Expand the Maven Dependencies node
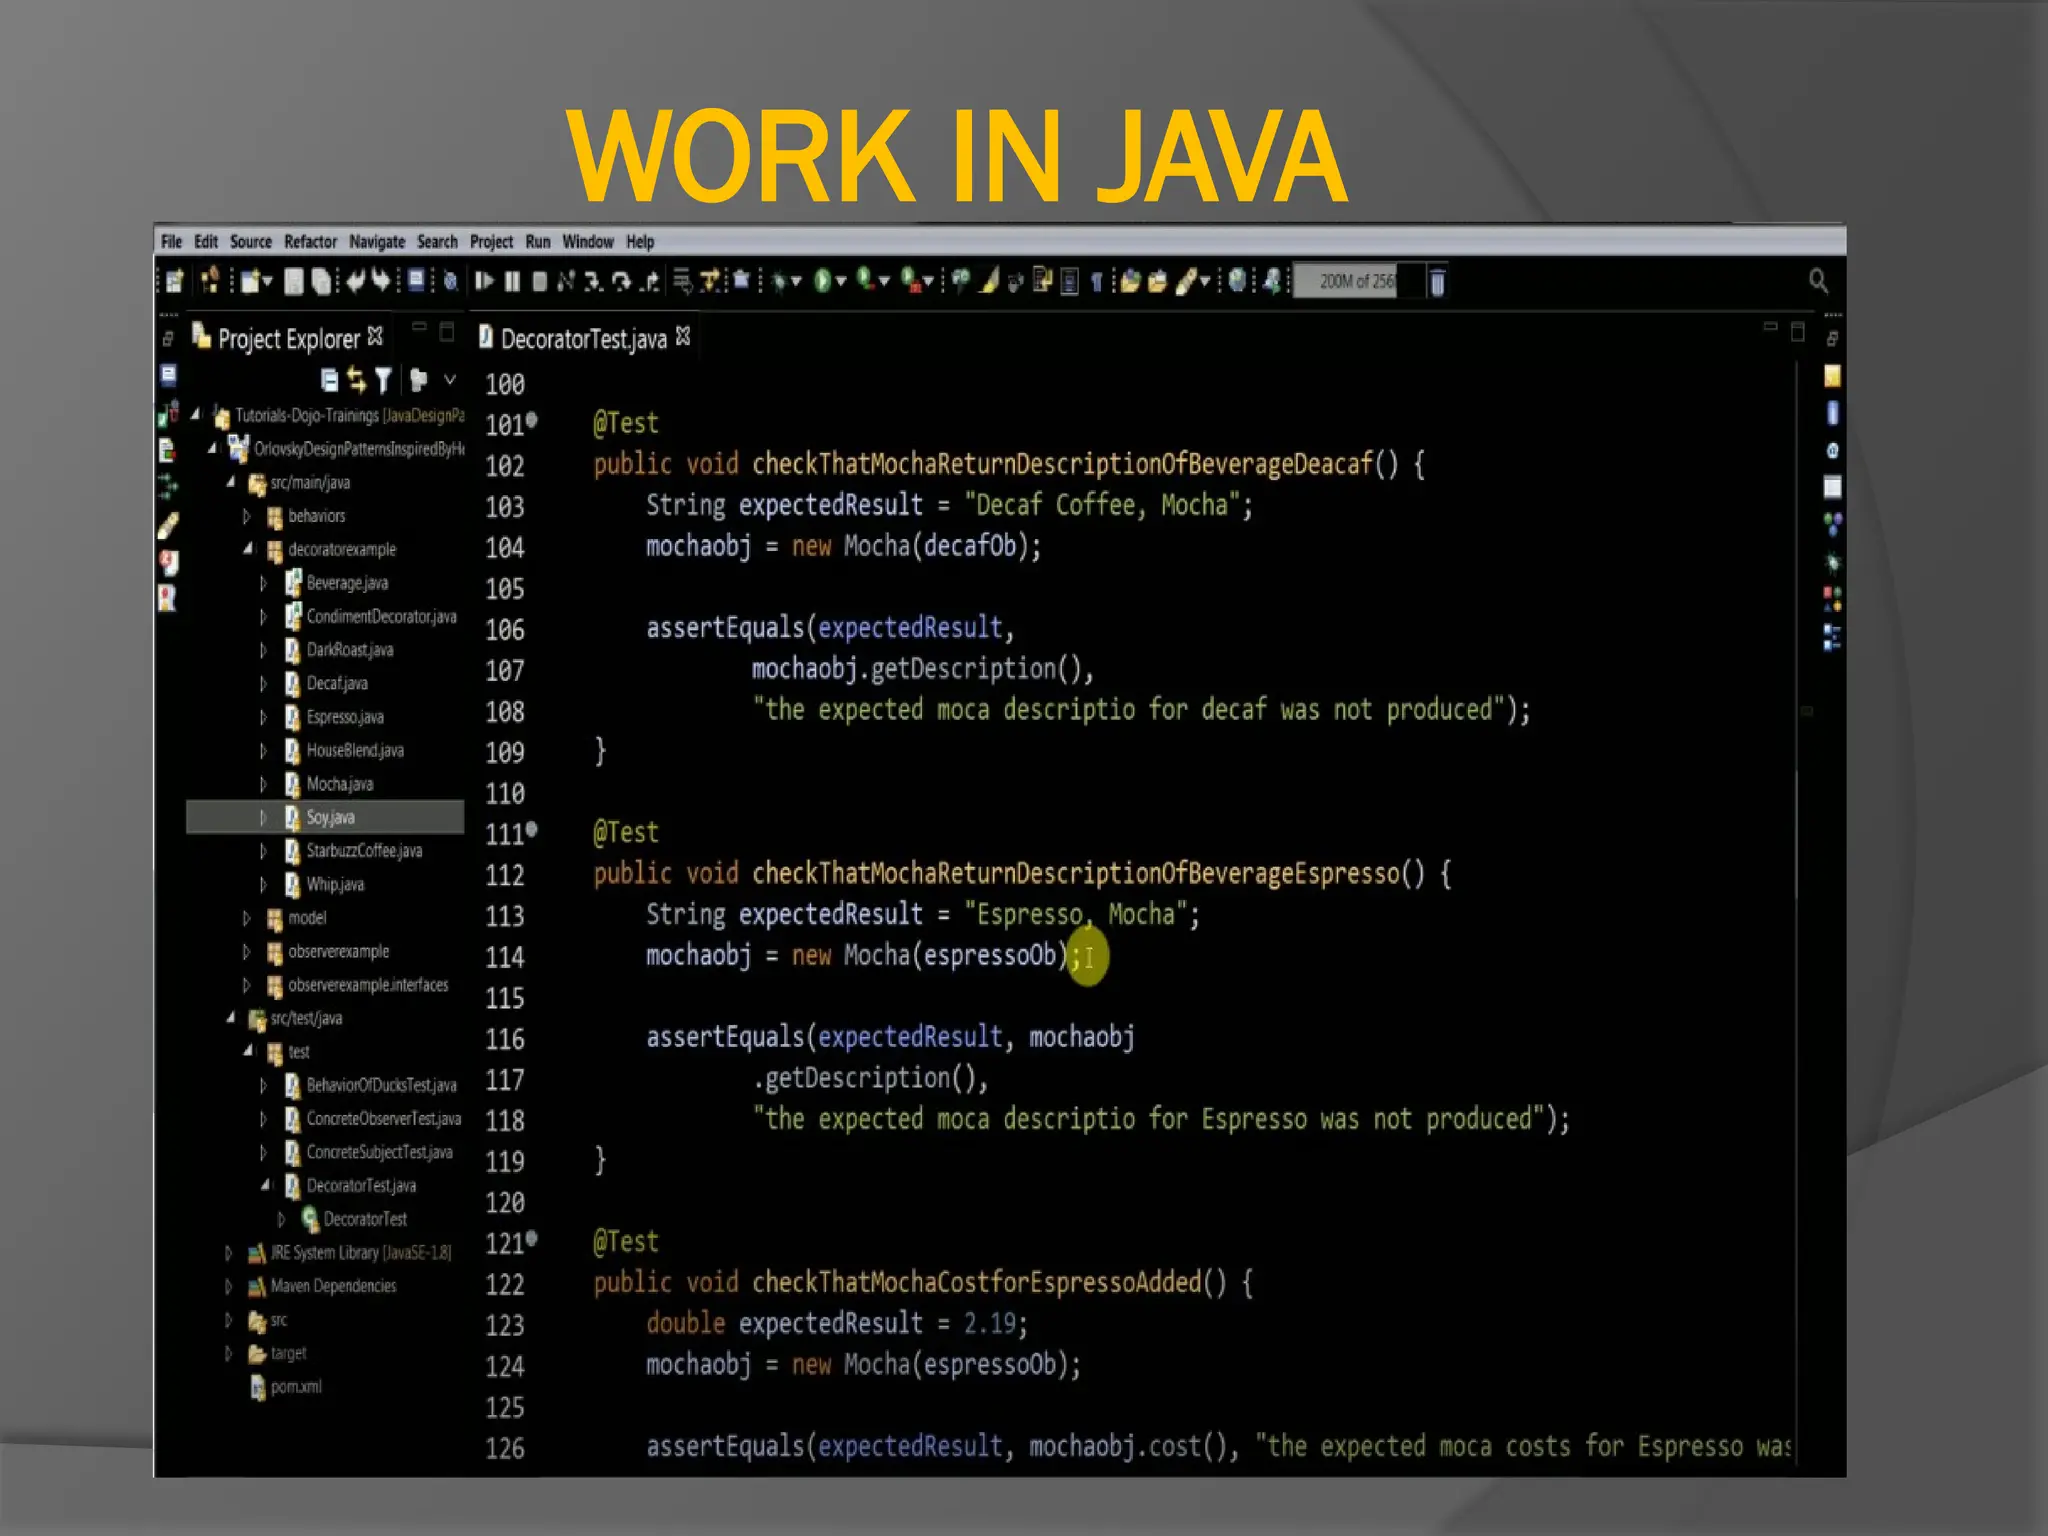 click(229, 1286)
